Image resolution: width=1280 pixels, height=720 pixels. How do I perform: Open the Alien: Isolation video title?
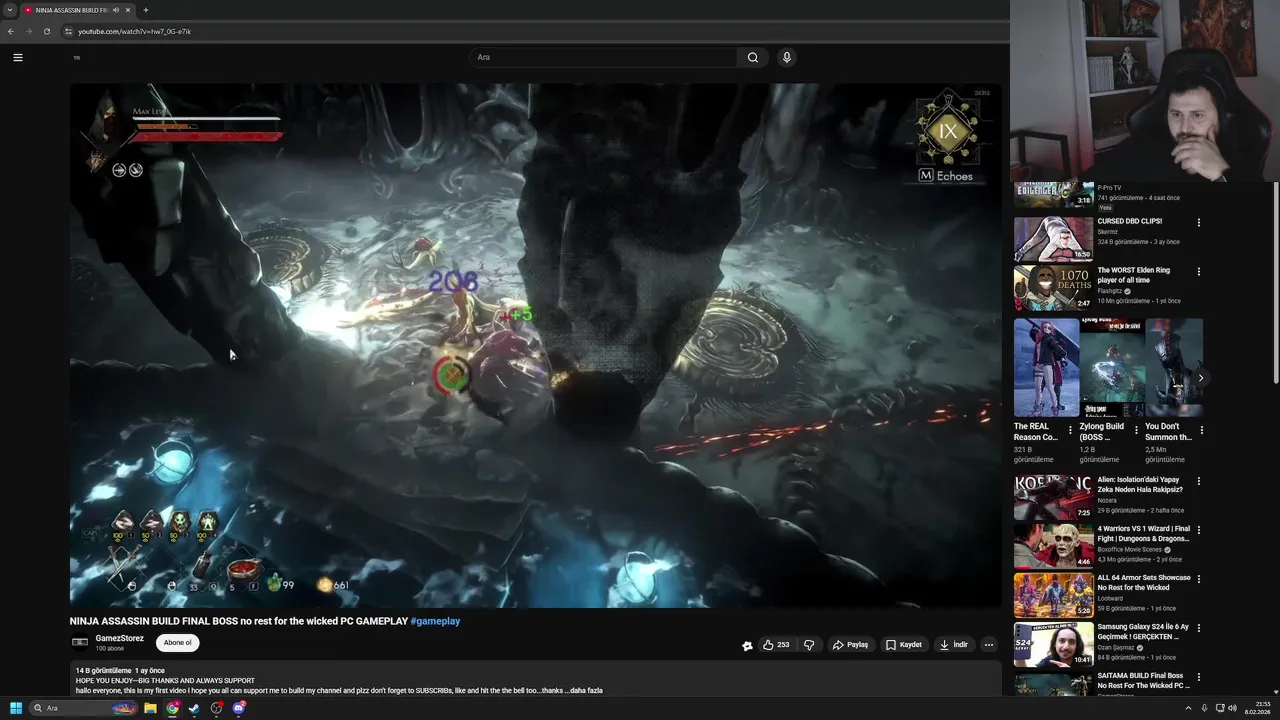click(x=1140, y=485)
